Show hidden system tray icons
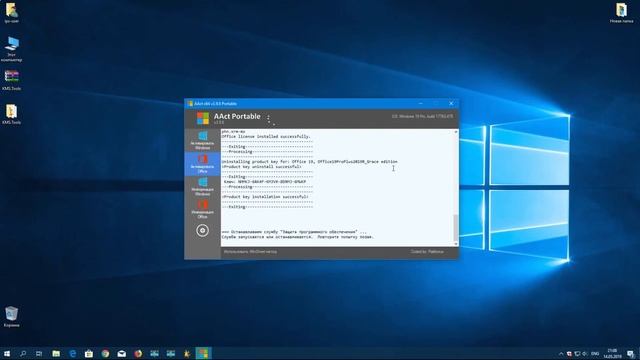 (x=561, y=353)
